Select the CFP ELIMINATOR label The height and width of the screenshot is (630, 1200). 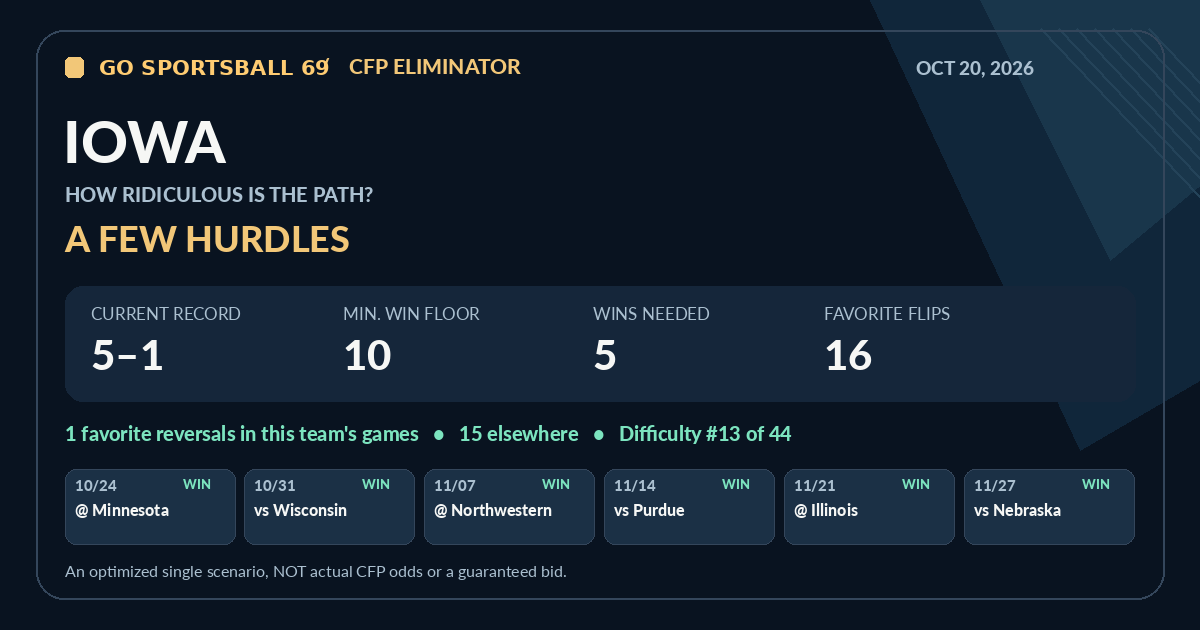point(435,67)
